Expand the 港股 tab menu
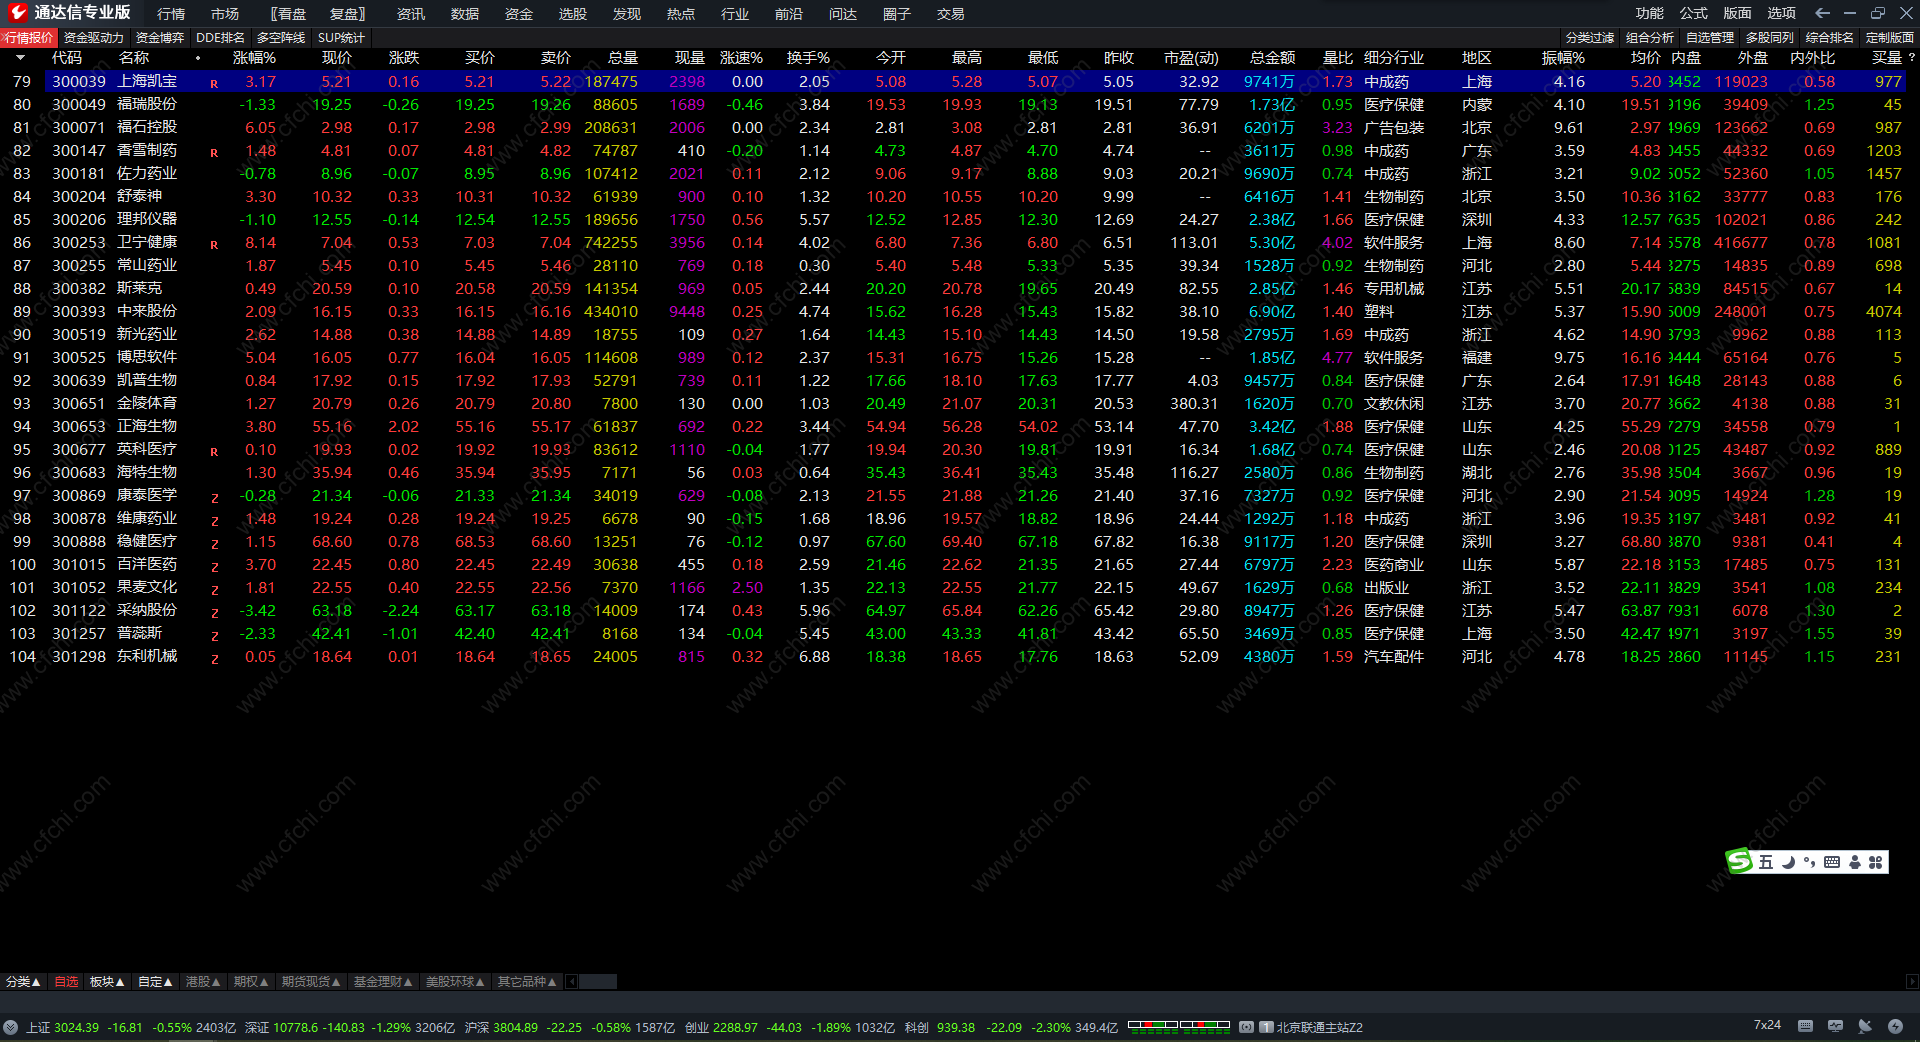1920x1042 pixels. click(x=203, y=982)
